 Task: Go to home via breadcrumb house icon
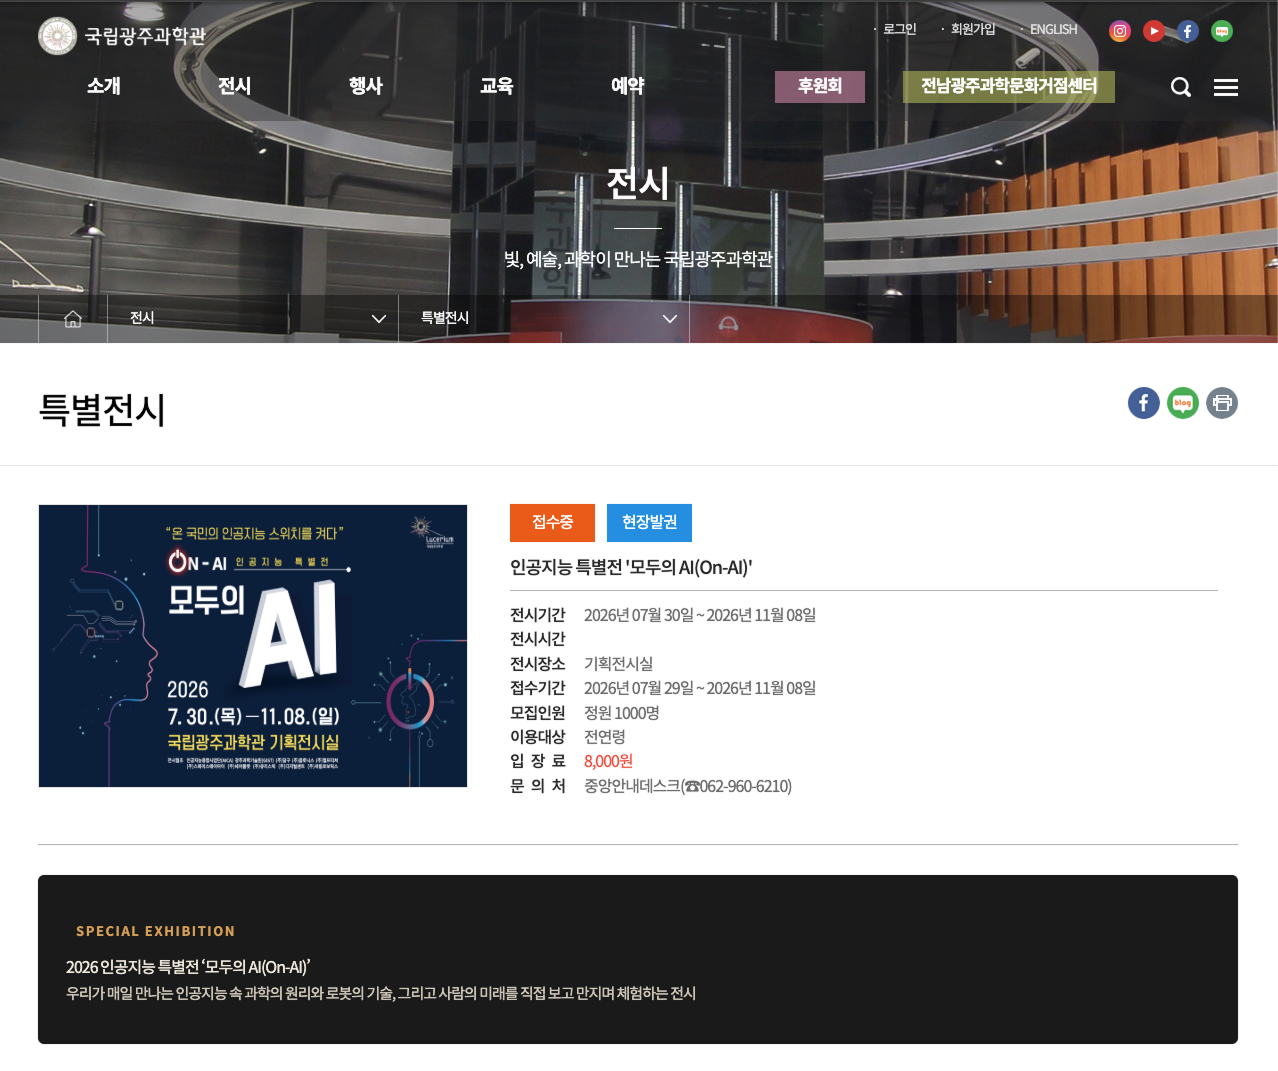pyautogui.click(x=73, y=319)
